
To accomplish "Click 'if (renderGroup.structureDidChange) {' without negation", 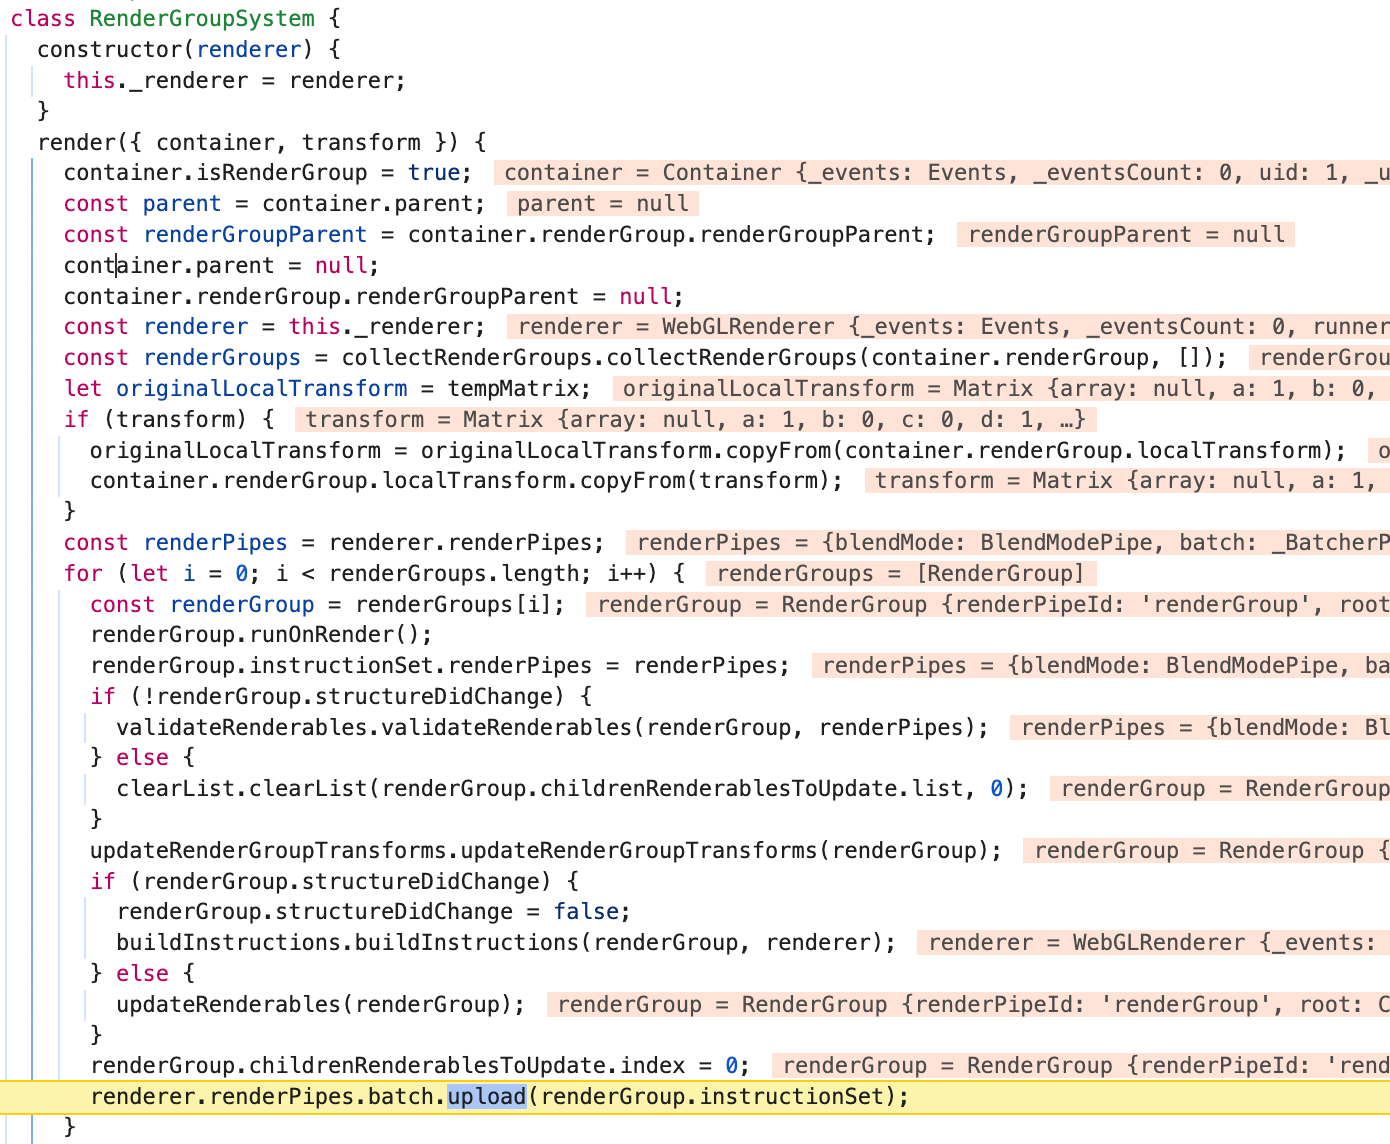I will point(334,881).
